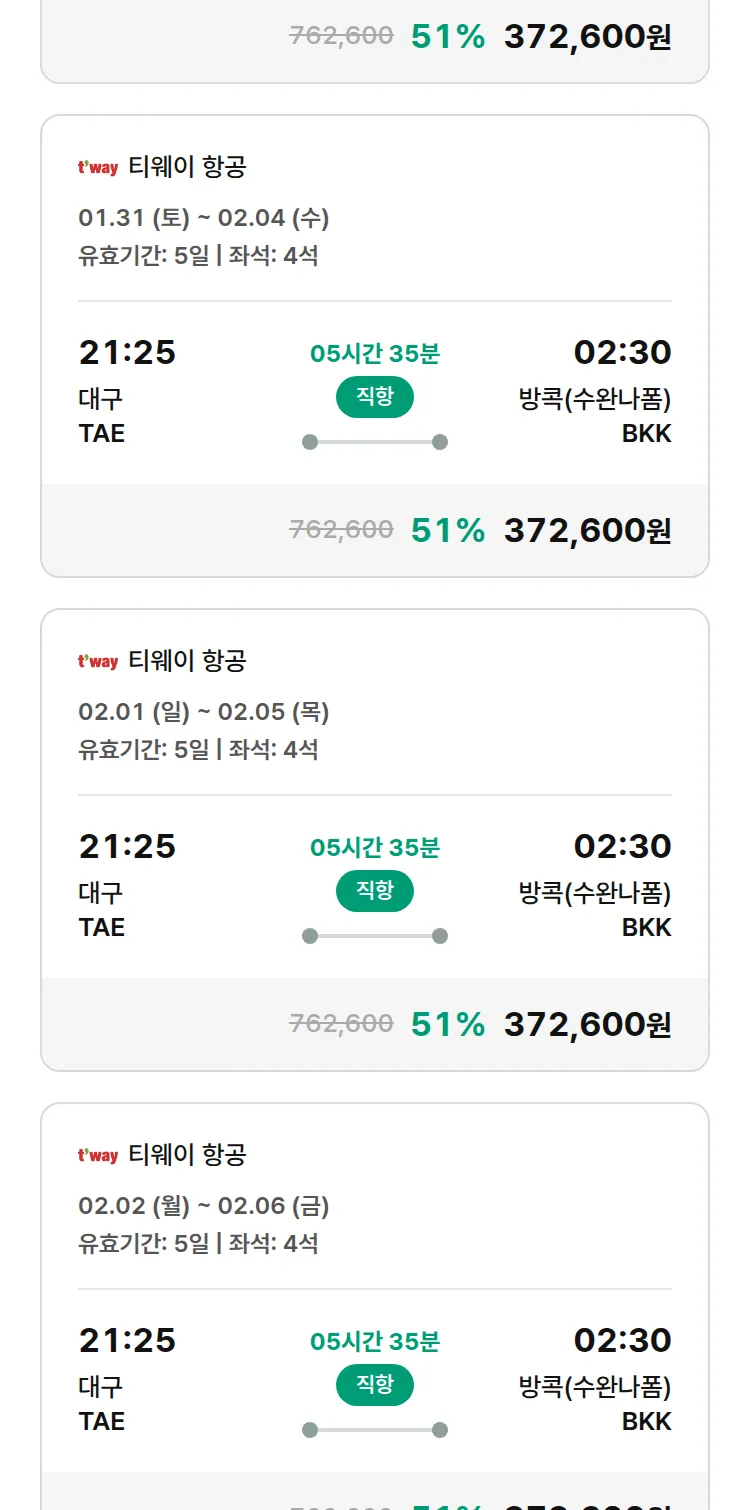Tap 51% discount label on 01.31 flight
750x1510 pixels.
tap(448, 530)
